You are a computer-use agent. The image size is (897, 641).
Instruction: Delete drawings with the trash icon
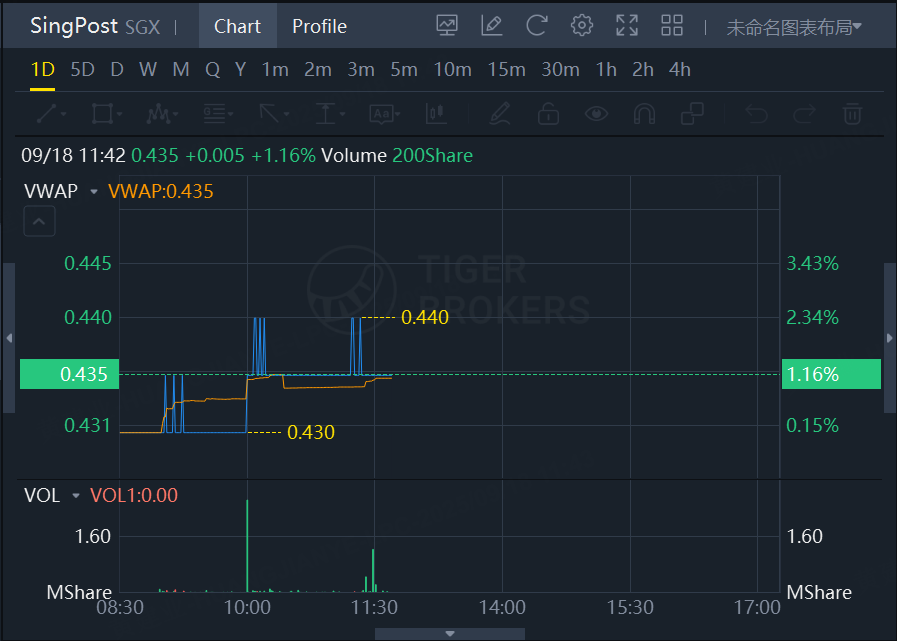point(852,113)
